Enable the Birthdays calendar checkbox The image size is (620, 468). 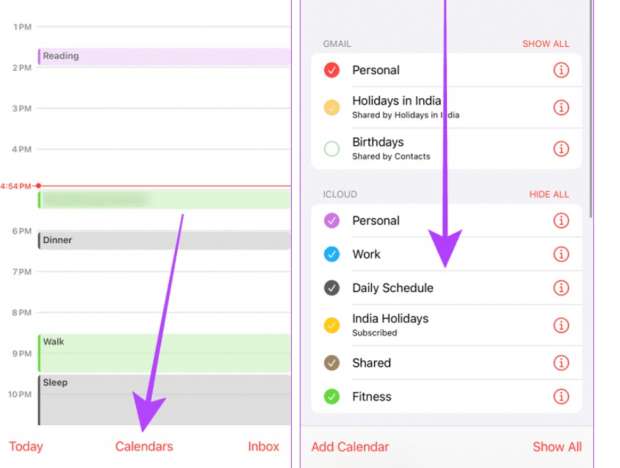[x=332, y=149]
